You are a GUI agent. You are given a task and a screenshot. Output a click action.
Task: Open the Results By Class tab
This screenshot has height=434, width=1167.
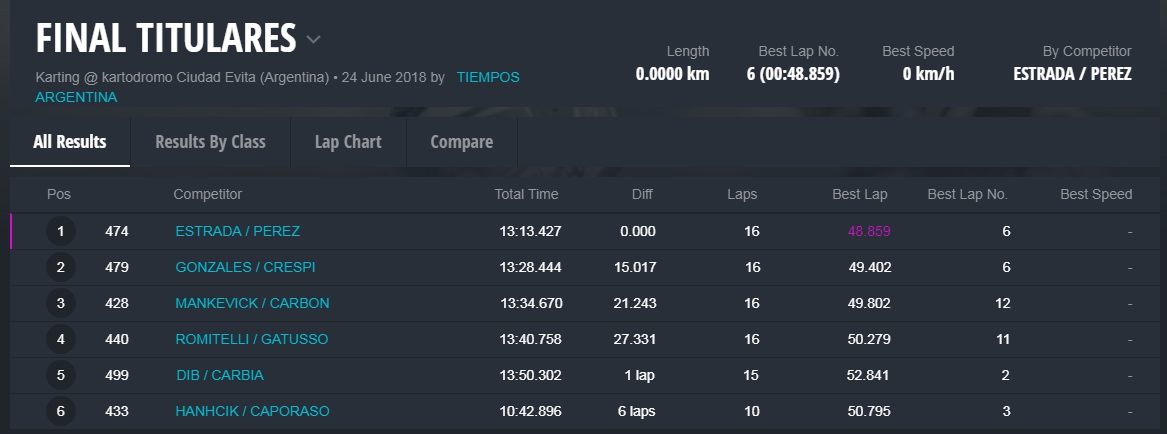[210, 142]
